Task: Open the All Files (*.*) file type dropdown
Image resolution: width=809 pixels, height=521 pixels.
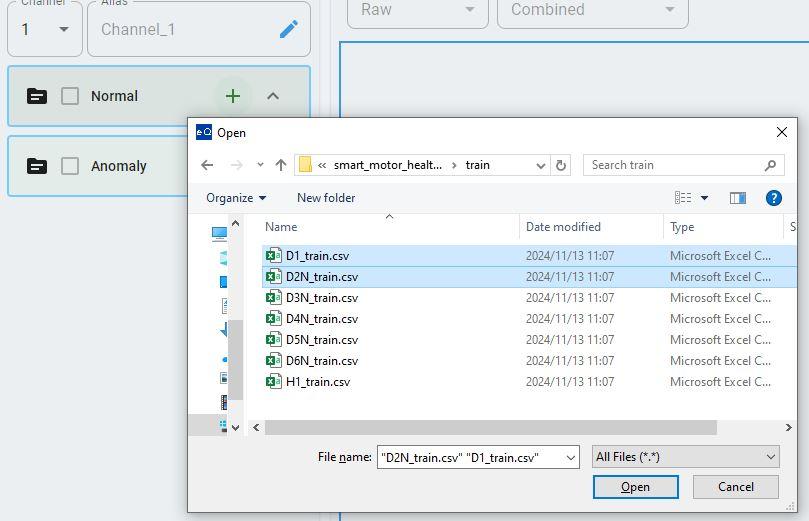Action: tap(686, 457)
